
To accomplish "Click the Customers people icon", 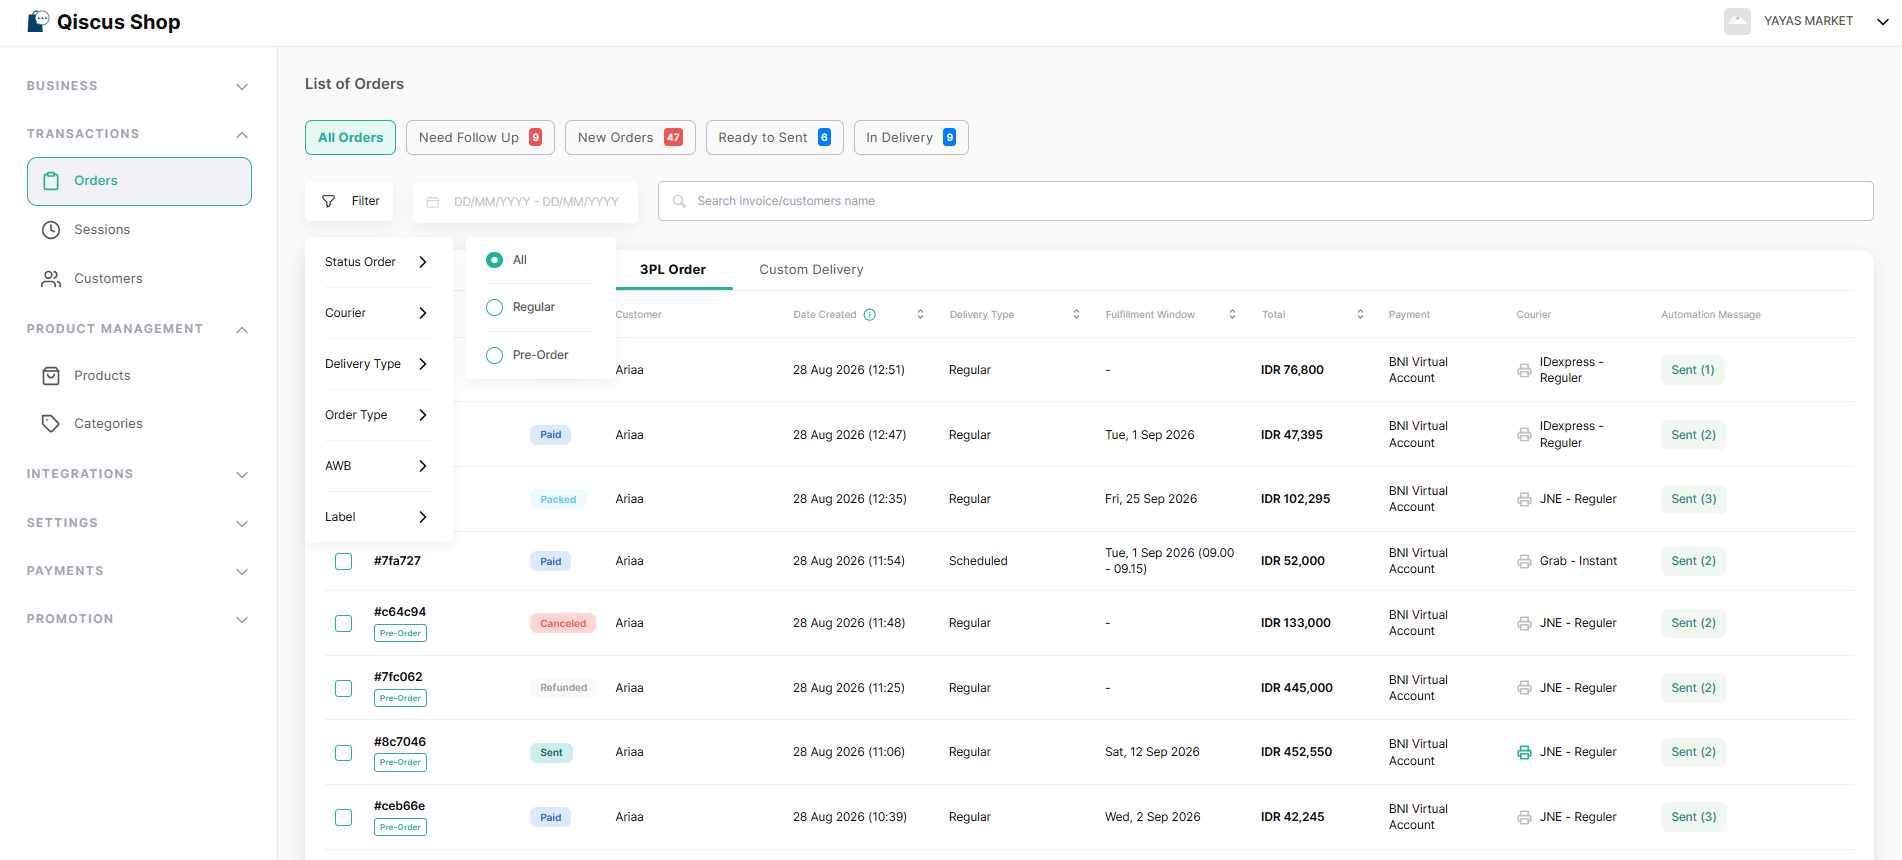I will [x=51, y=279].
